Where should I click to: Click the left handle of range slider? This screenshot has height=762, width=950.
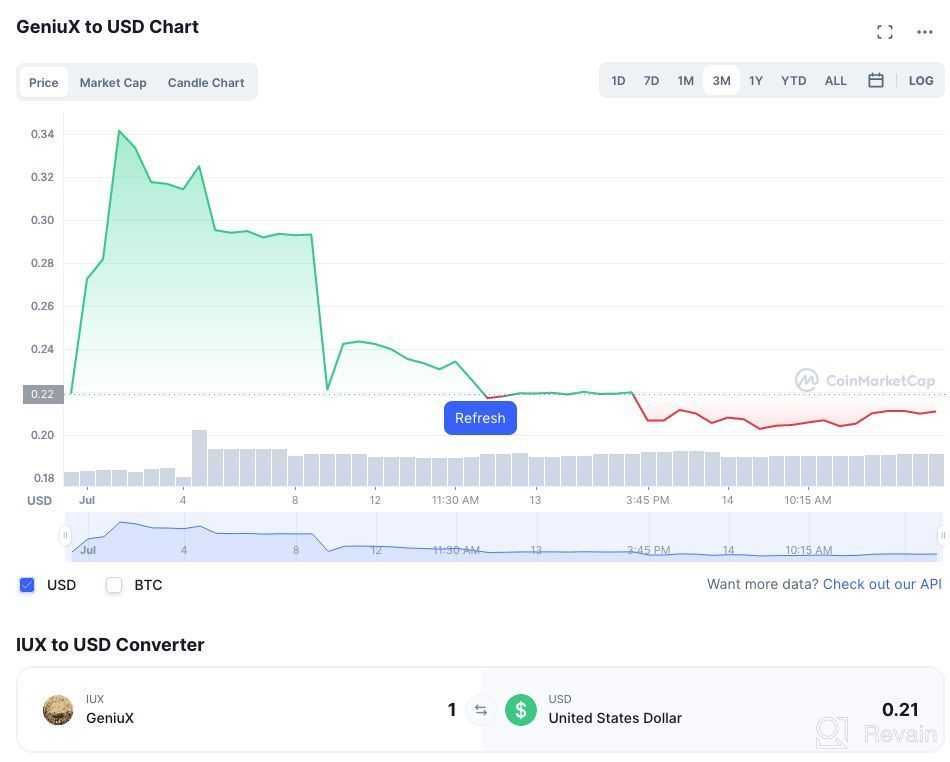click(65, 535)
